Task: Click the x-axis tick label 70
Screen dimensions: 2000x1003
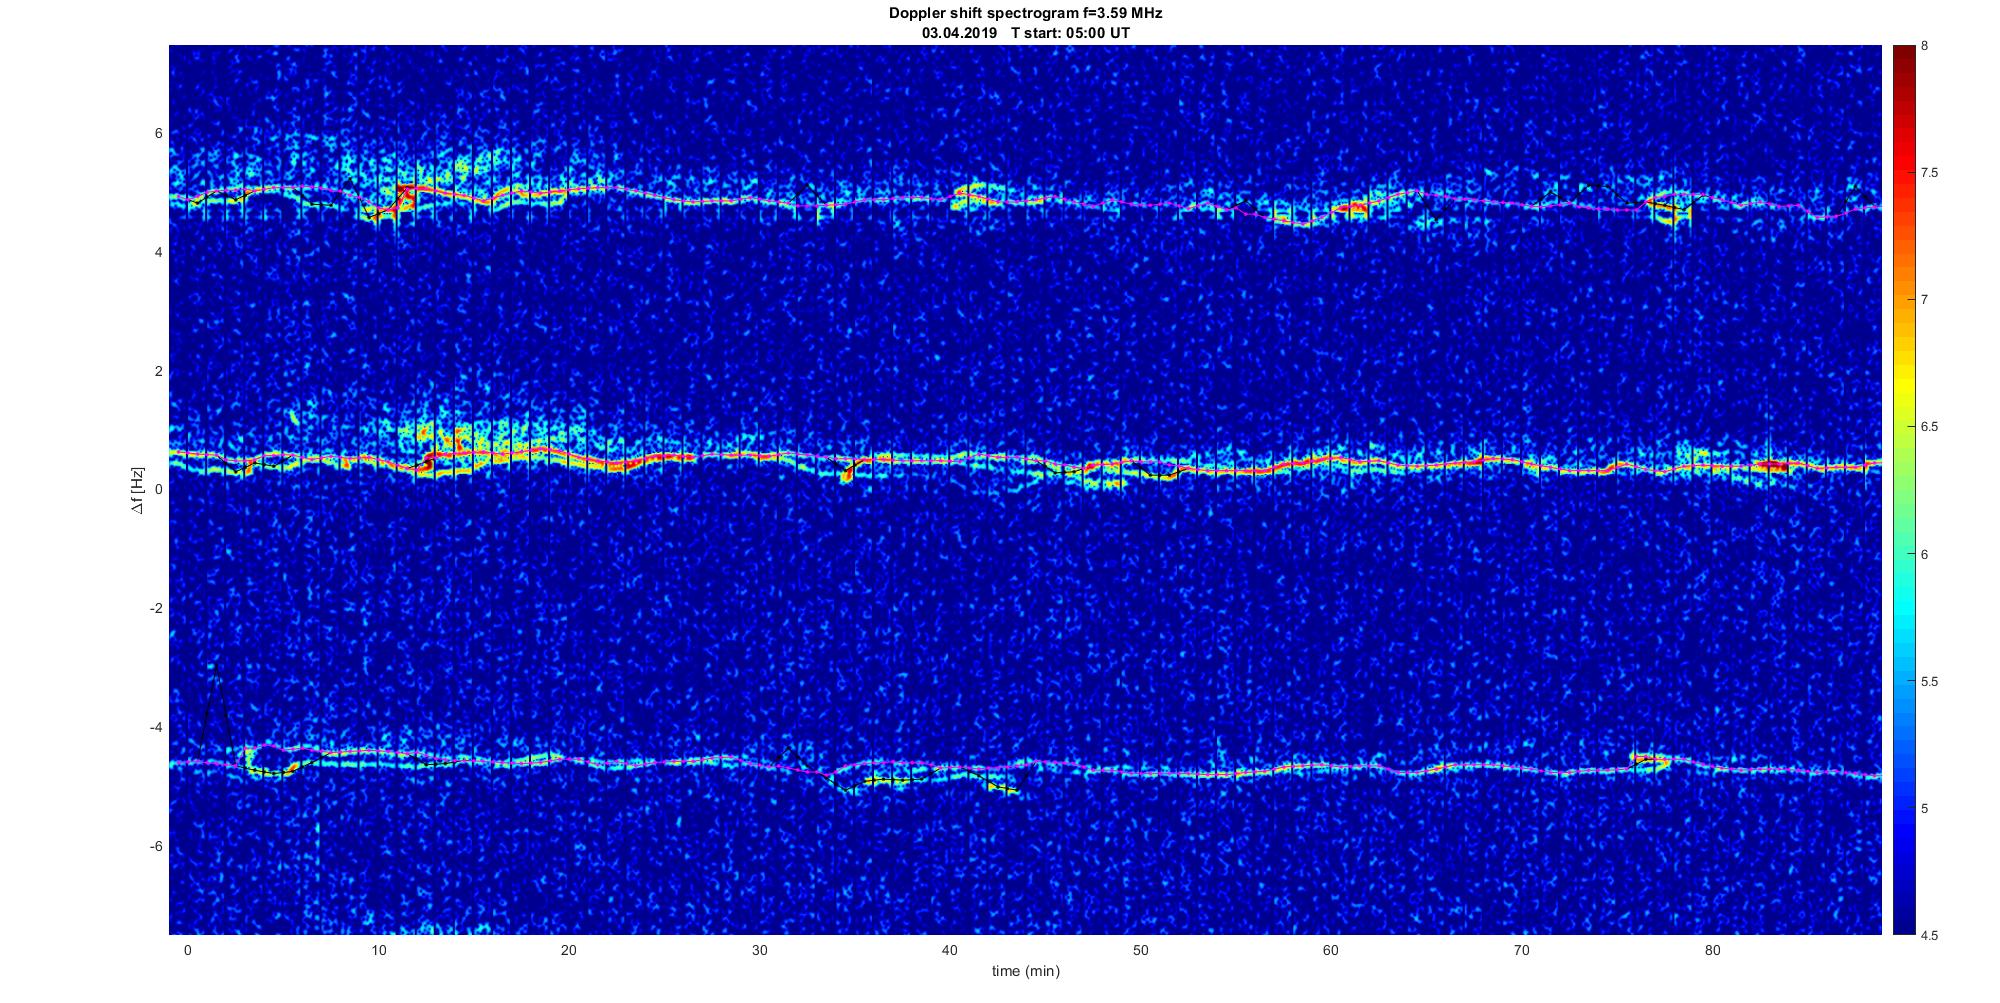Action: 1522,950
